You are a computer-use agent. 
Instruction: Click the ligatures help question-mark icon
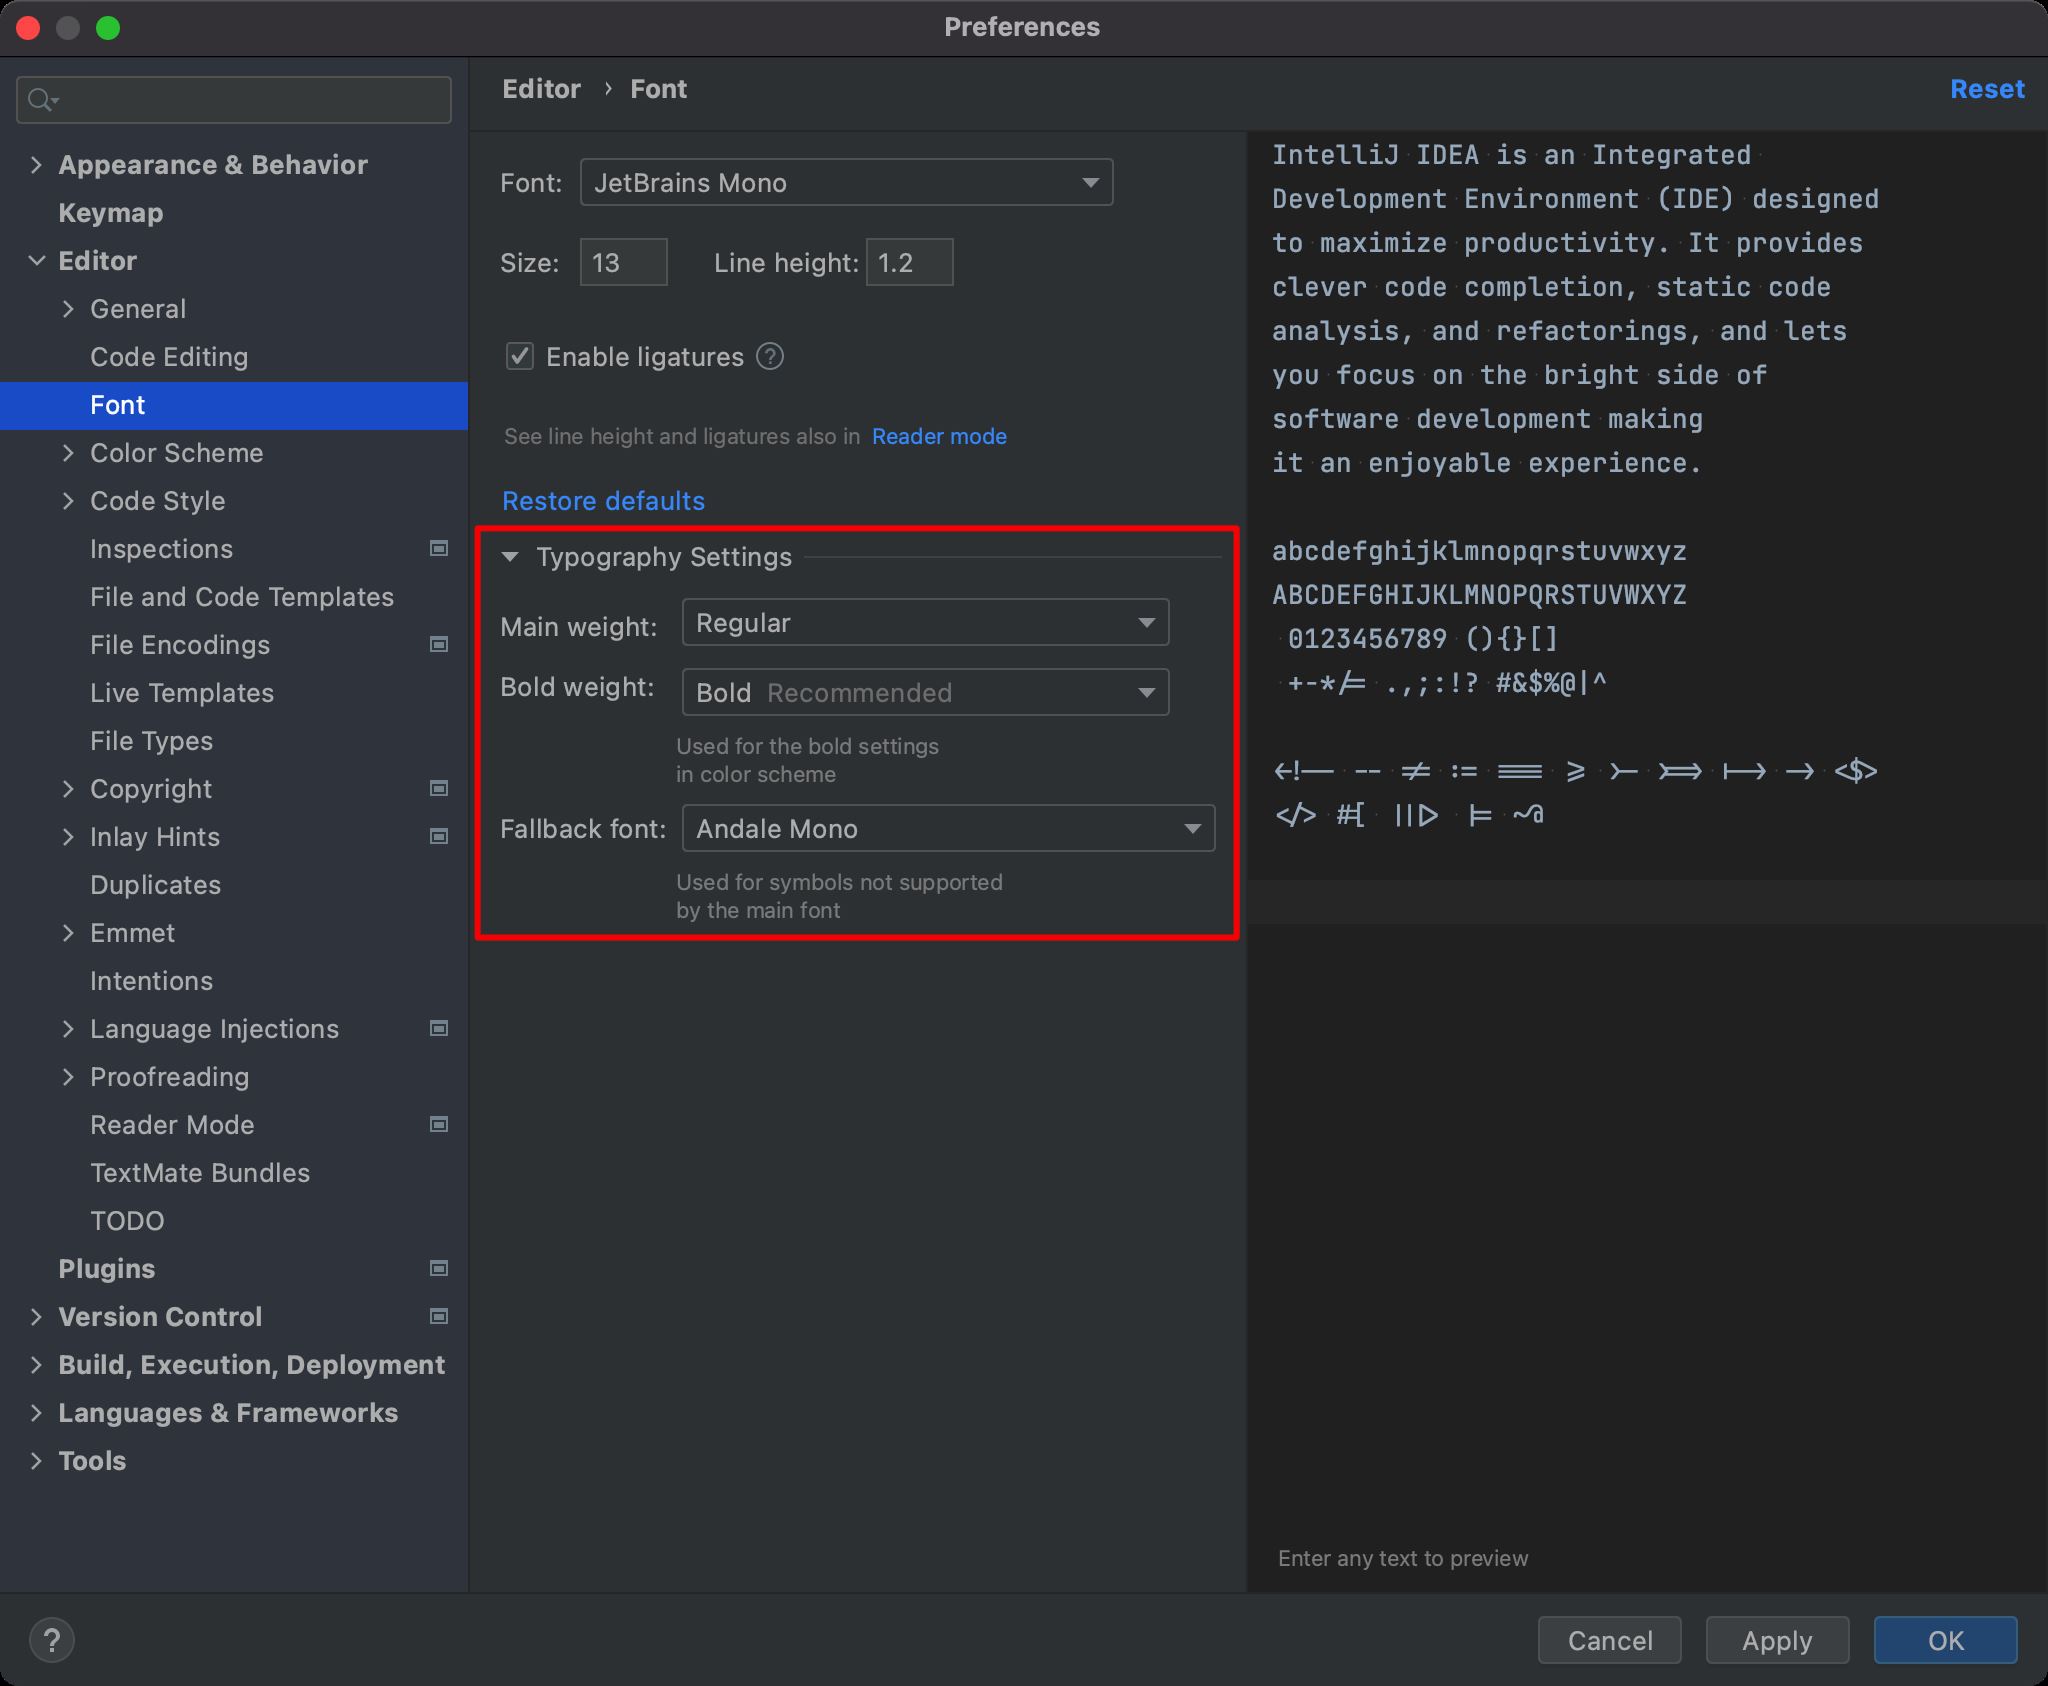pos(770,357)
